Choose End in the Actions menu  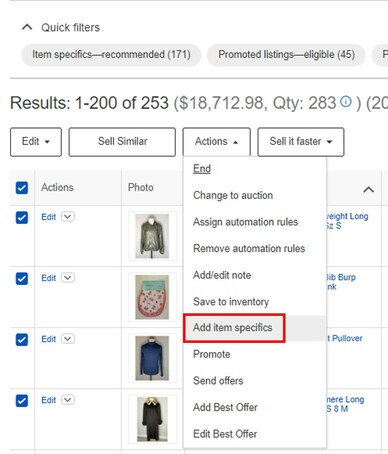[202, 169]
